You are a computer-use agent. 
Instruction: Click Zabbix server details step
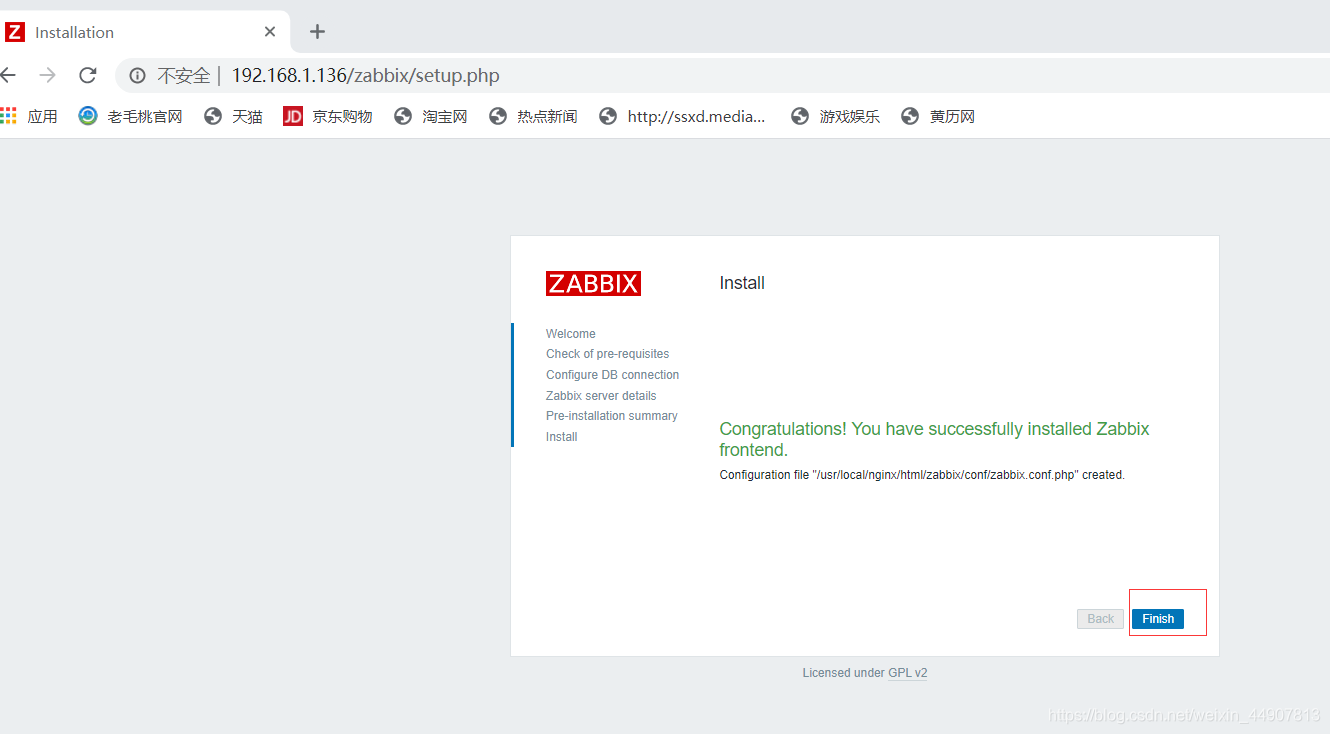(601, 396)
